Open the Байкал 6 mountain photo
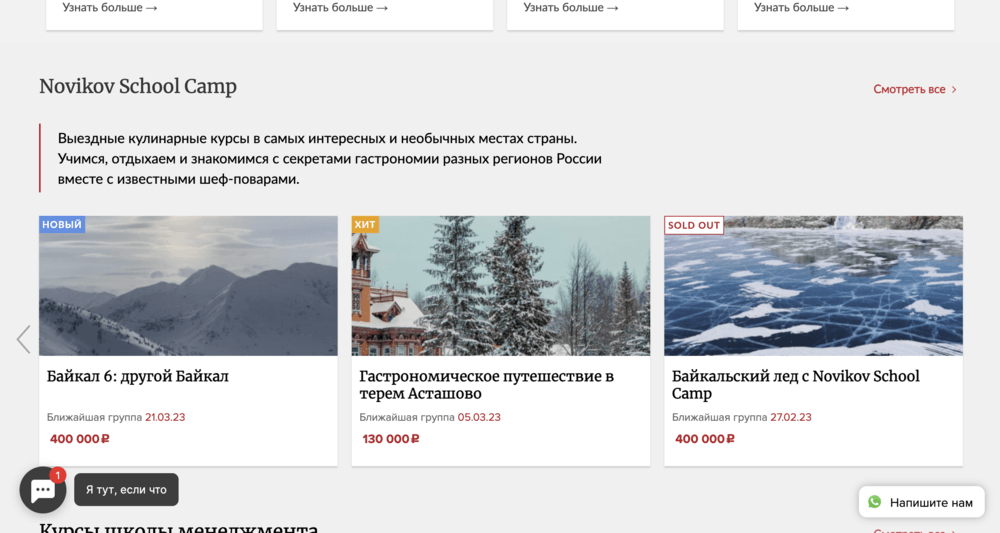This screenshot has width=1000, height=533. coord(188,286)
